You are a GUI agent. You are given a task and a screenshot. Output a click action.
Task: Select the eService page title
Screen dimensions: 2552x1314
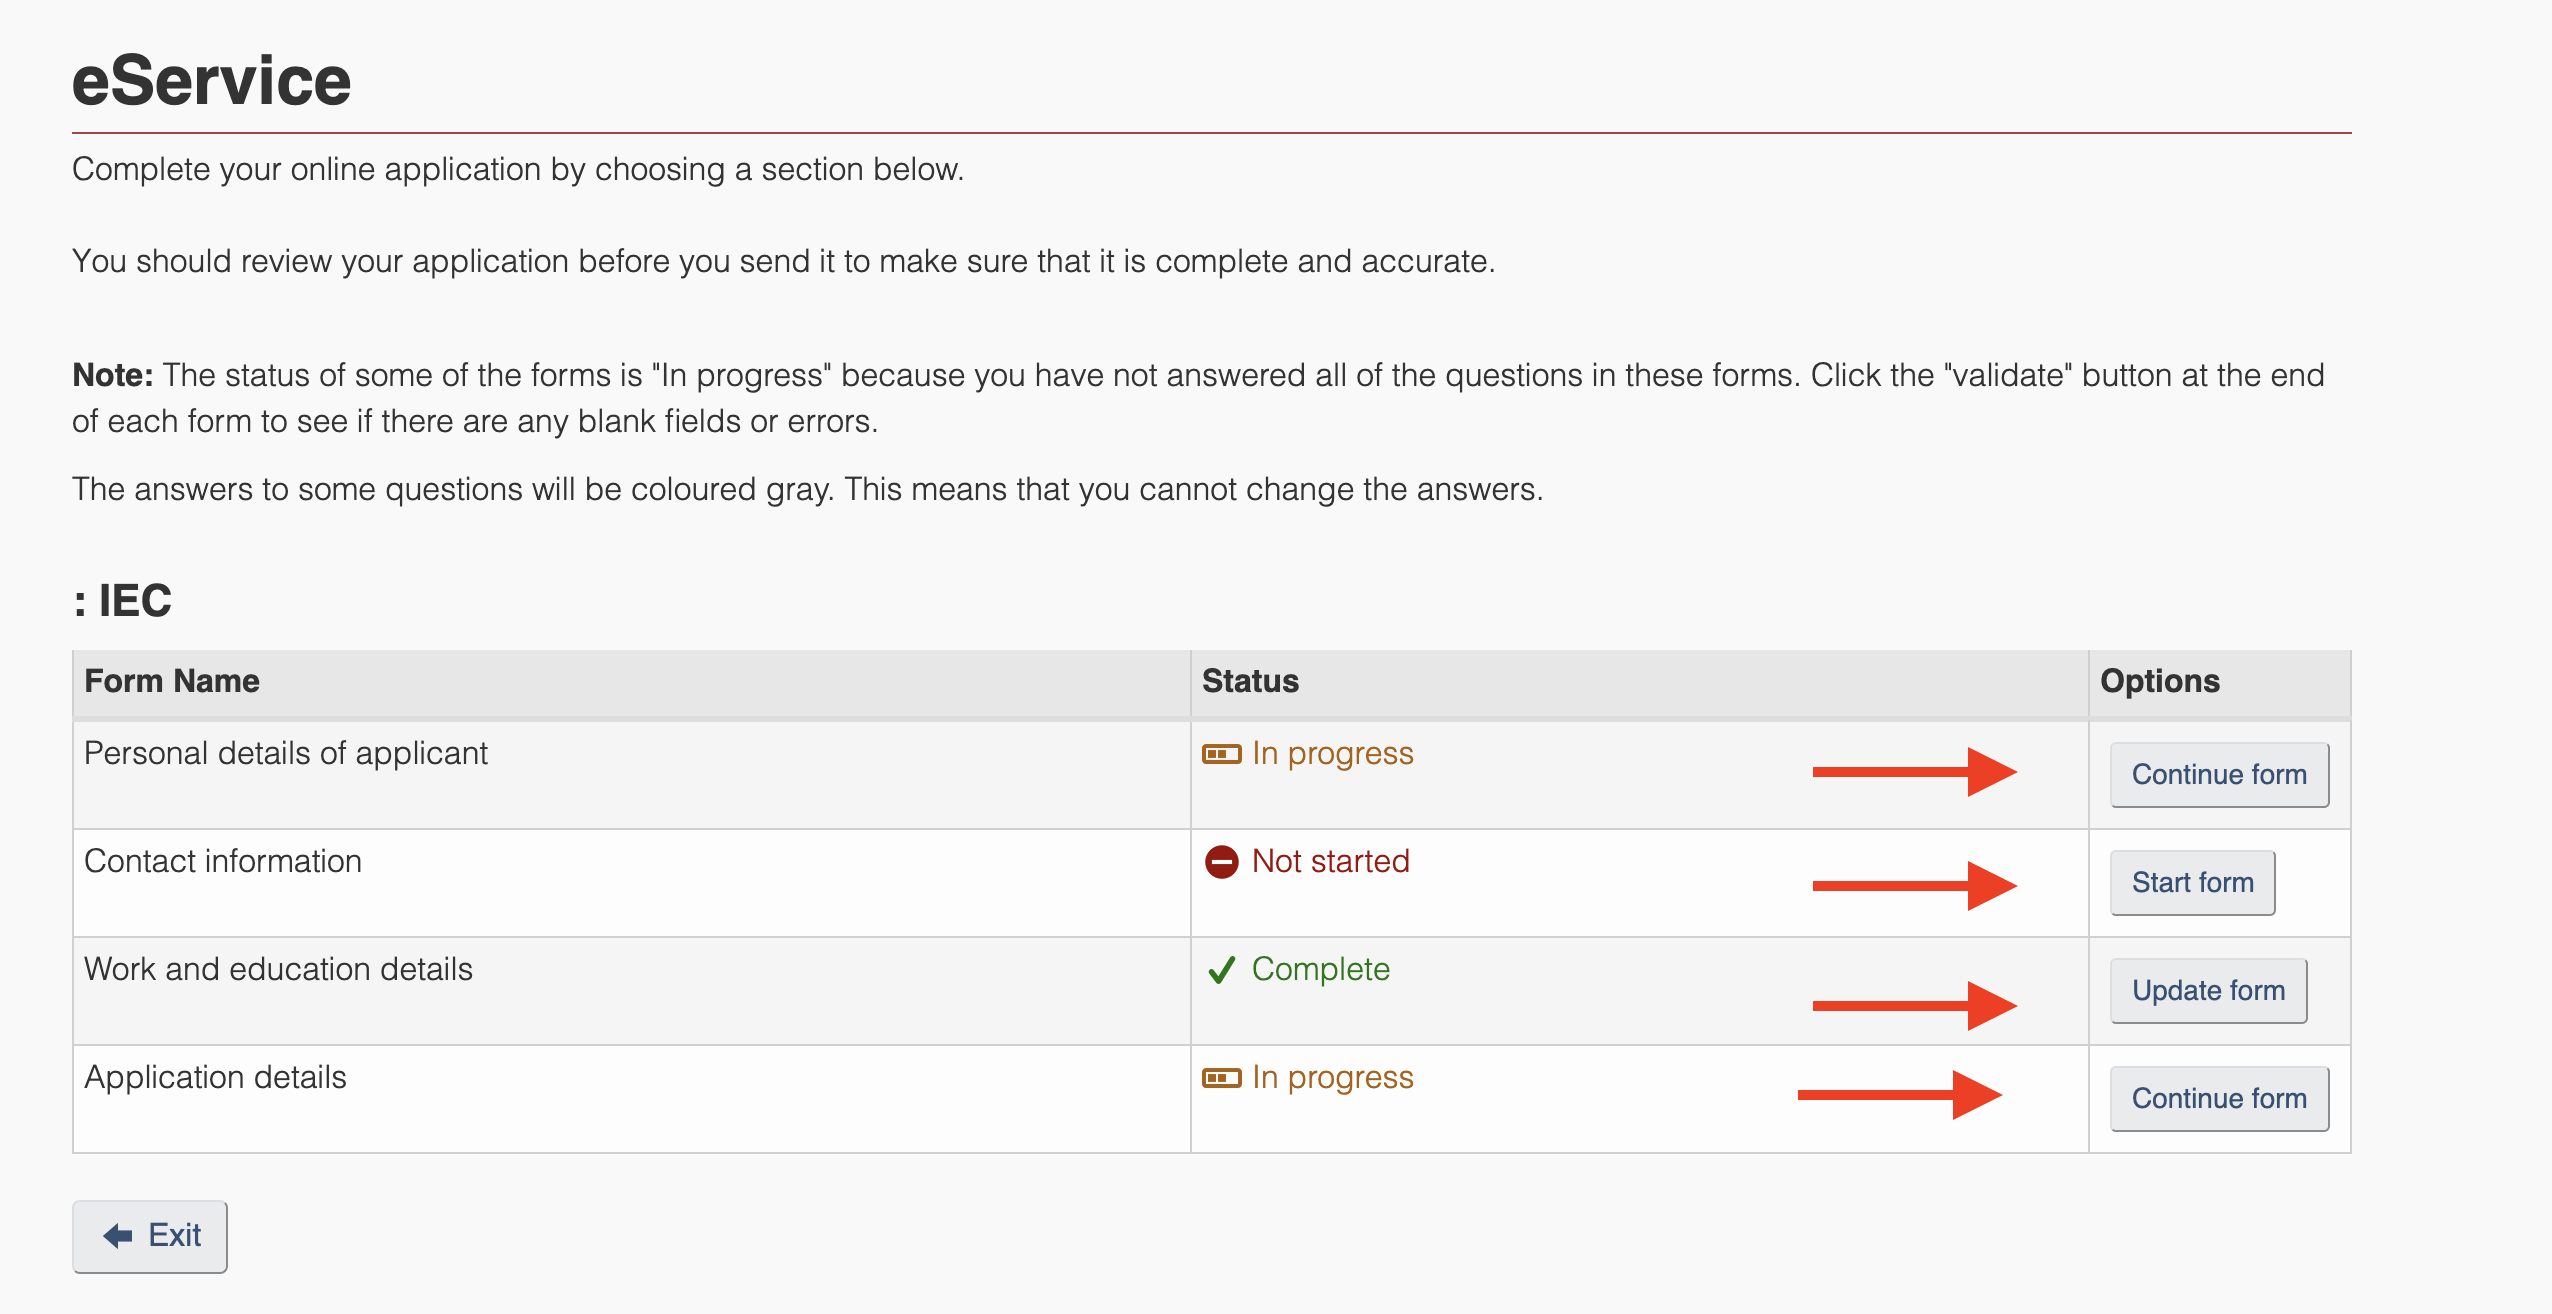pos(211,80)
